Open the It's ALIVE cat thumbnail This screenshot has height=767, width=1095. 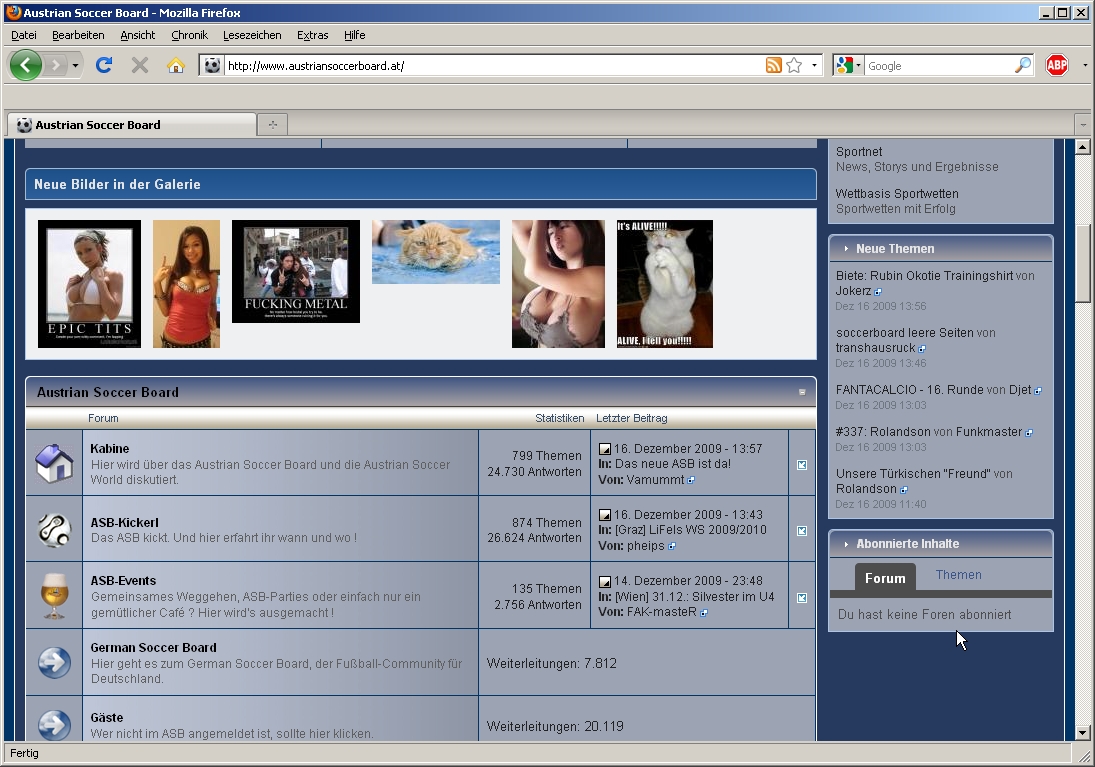coord(665,284)
